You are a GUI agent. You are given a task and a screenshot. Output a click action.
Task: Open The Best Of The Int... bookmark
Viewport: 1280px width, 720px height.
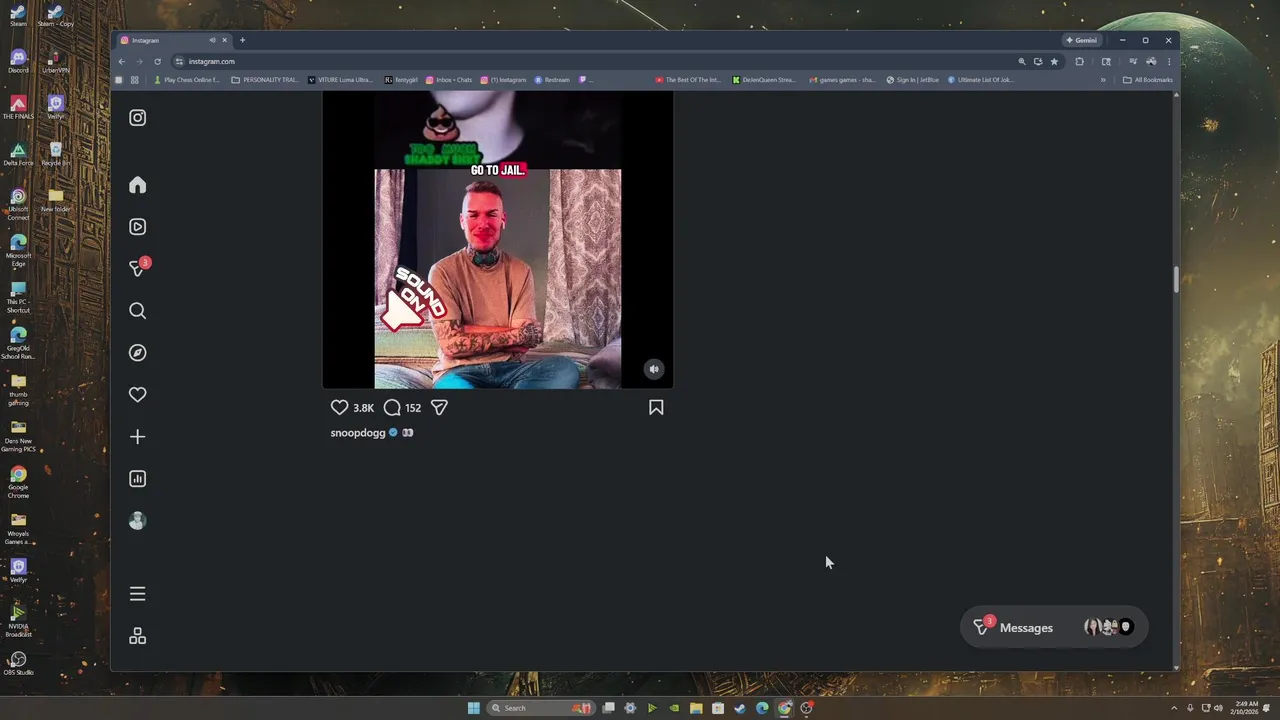(688, 80)
